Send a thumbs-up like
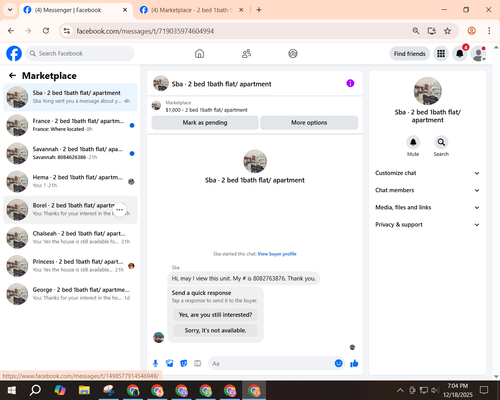The width and height of the screenshot is (500, 400). (x=354, y=363)
